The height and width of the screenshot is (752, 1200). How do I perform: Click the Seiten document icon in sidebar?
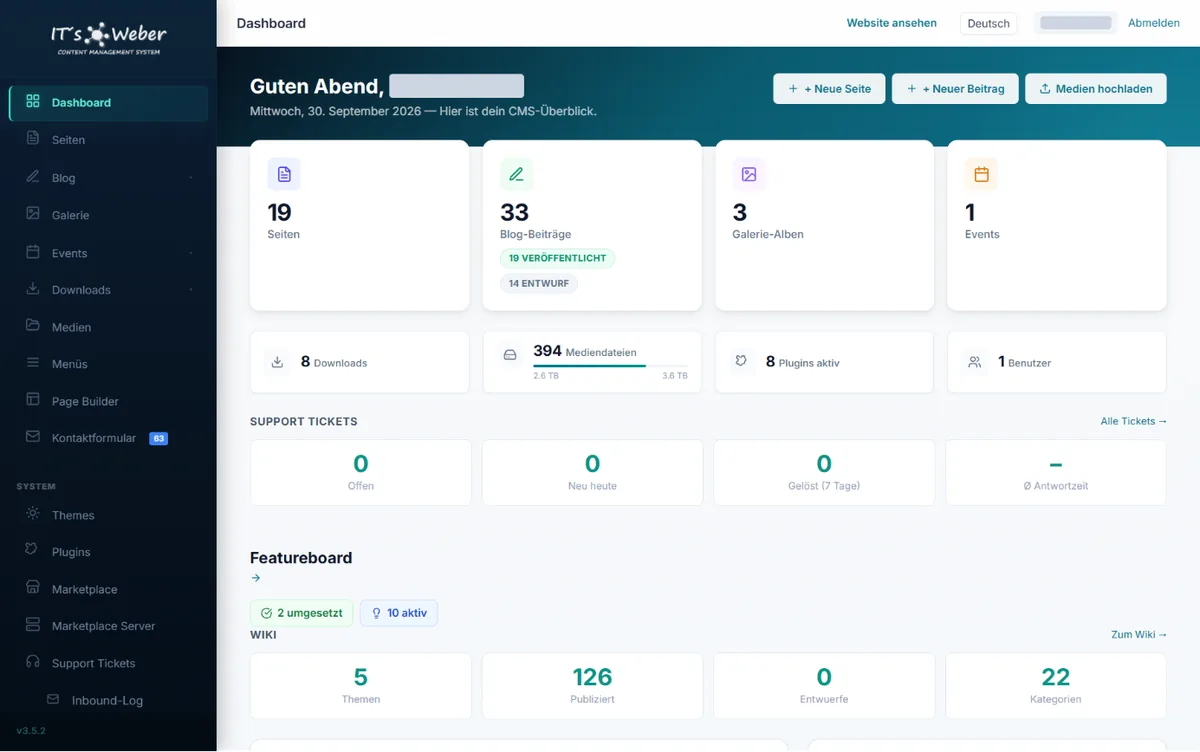coord(33,138)
